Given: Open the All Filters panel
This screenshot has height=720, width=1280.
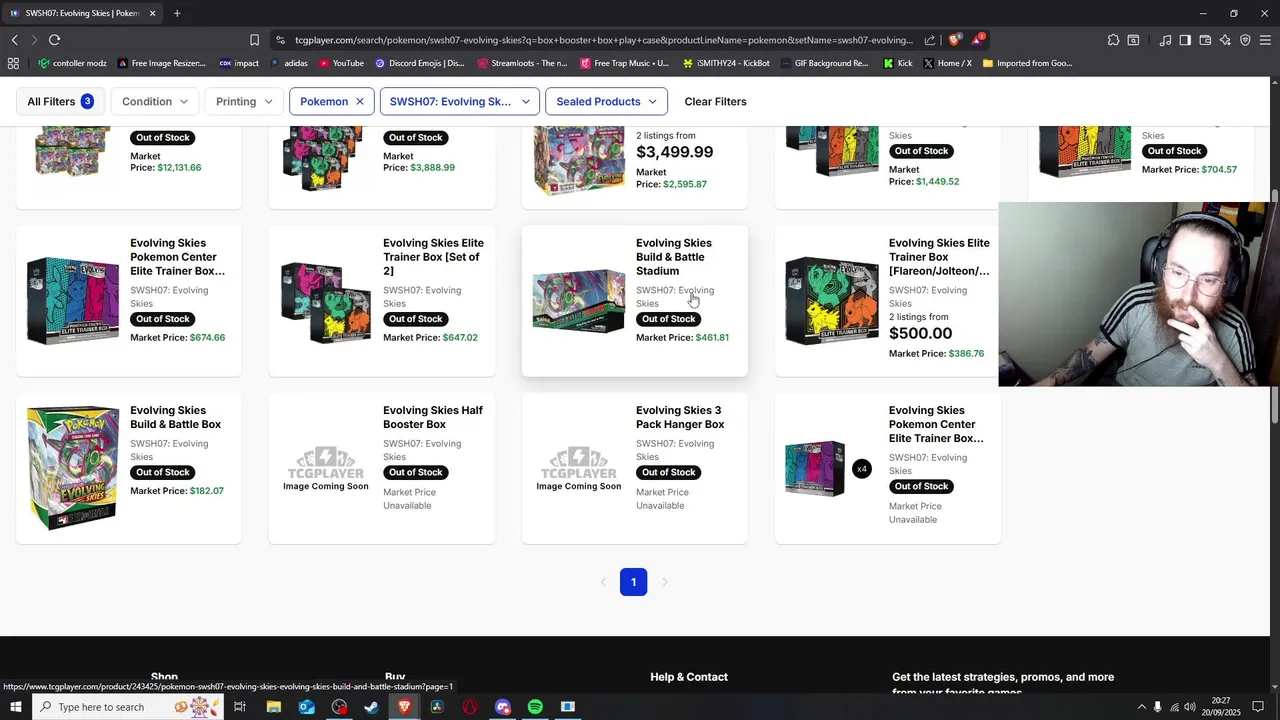Looking at the screenshot, I should point(60,102).
